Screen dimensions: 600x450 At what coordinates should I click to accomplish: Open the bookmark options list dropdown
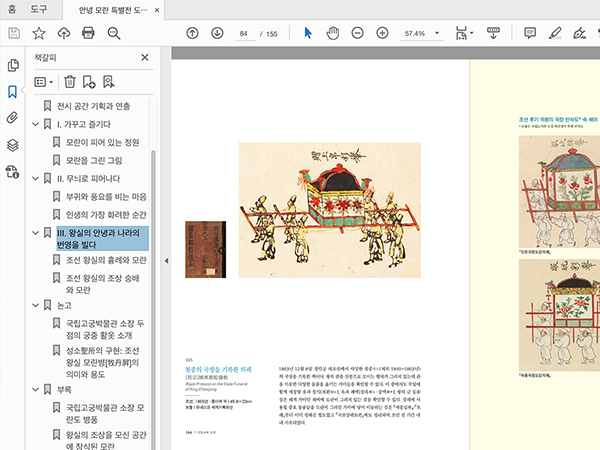[43, 82]
